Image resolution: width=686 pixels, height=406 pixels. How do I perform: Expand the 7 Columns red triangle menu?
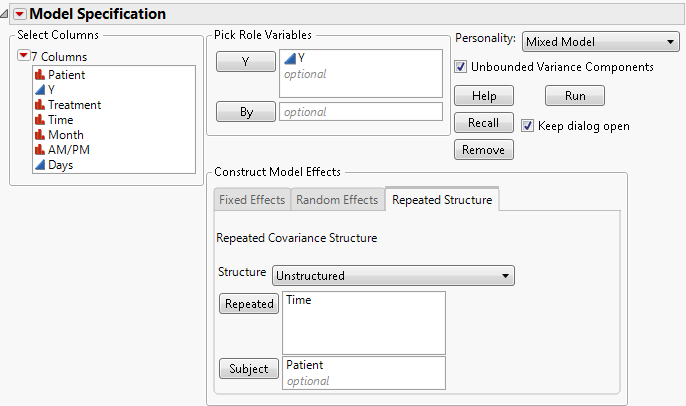24,56
